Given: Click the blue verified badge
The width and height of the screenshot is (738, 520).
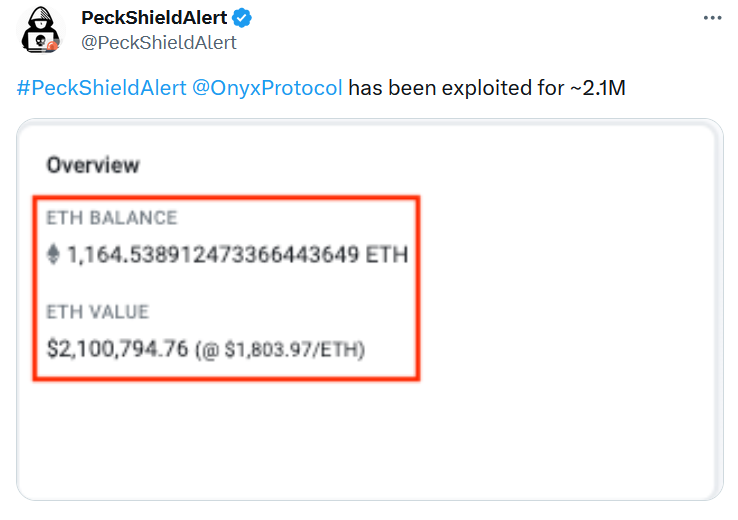Looking at the screenshot, I should pos(243,18).
